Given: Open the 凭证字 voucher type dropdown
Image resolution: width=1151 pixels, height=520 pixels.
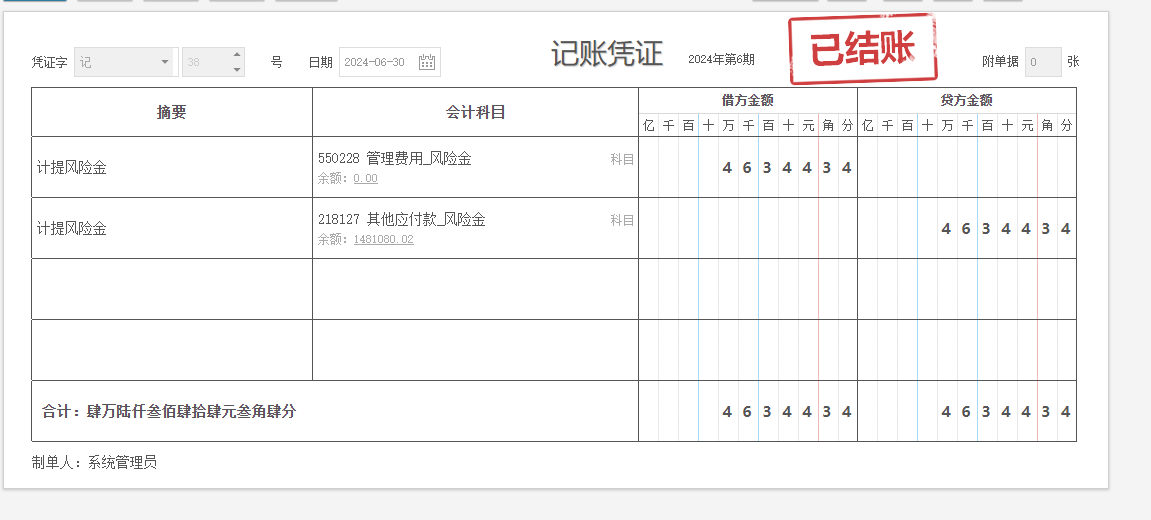Looking at the screenshot, I should [x=165, y=62].
